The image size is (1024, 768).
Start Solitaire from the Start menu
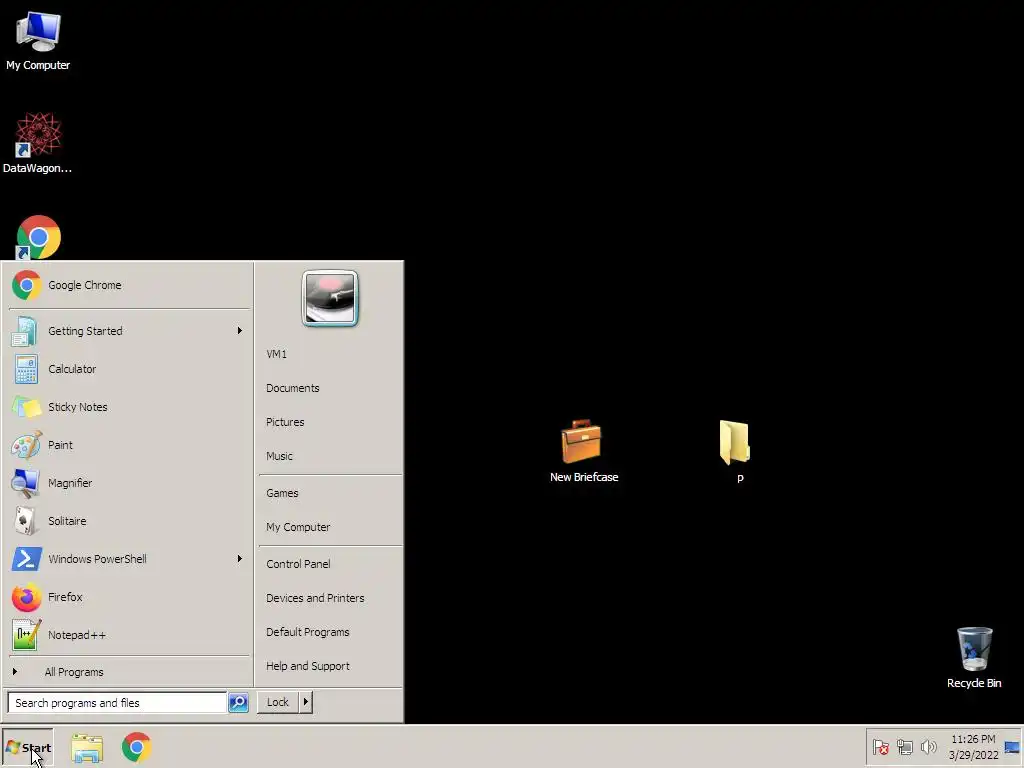pos(129,521)
